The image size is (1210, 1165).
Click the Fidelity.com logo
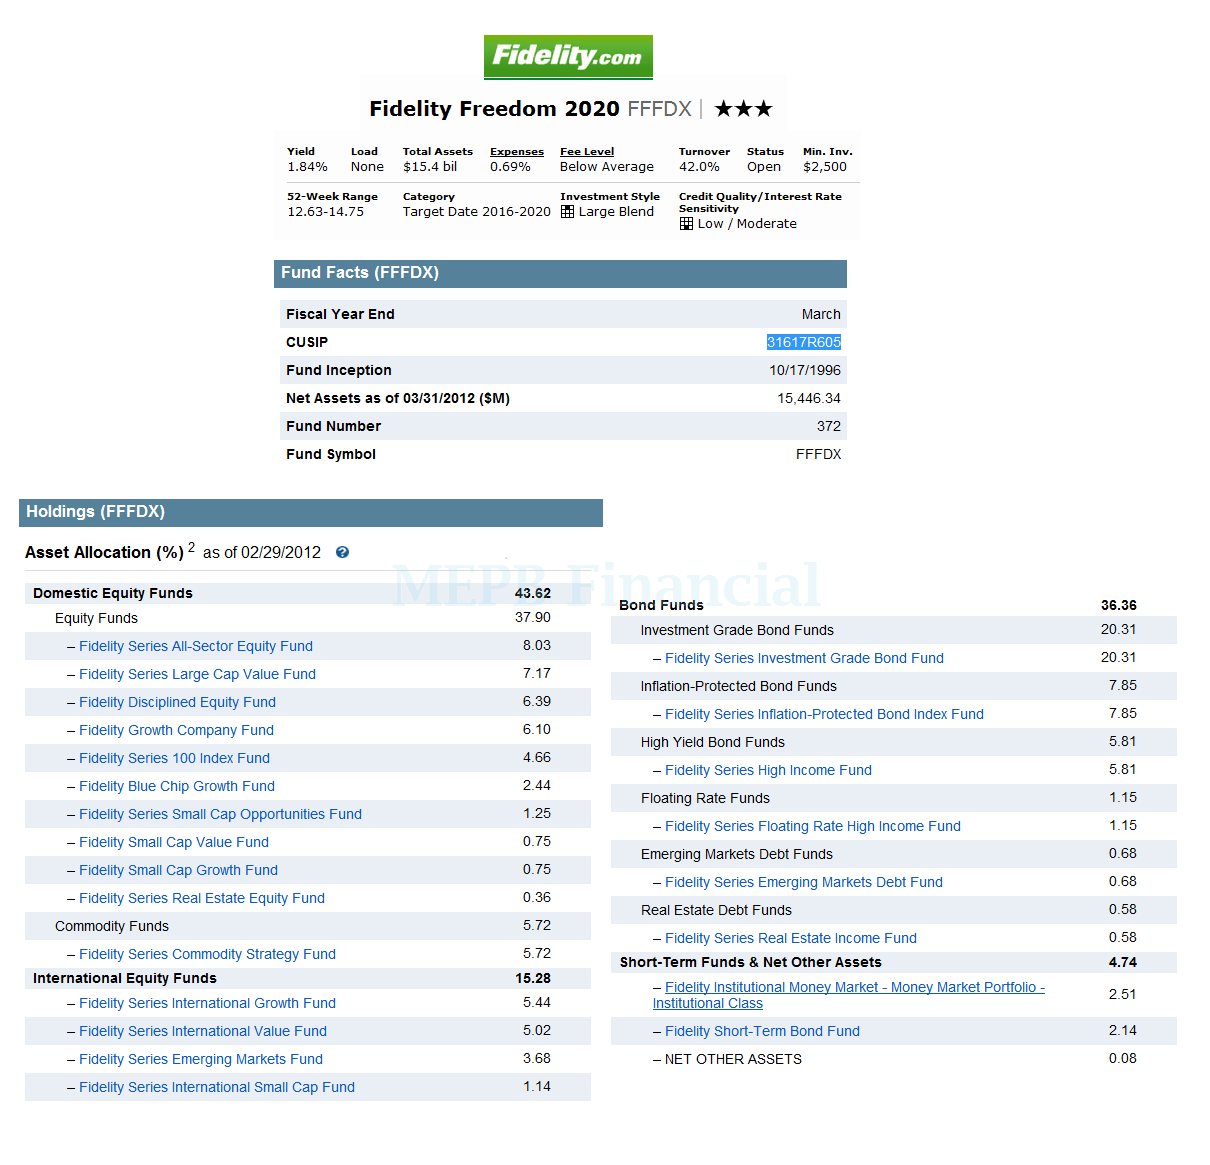pos(568,57)
